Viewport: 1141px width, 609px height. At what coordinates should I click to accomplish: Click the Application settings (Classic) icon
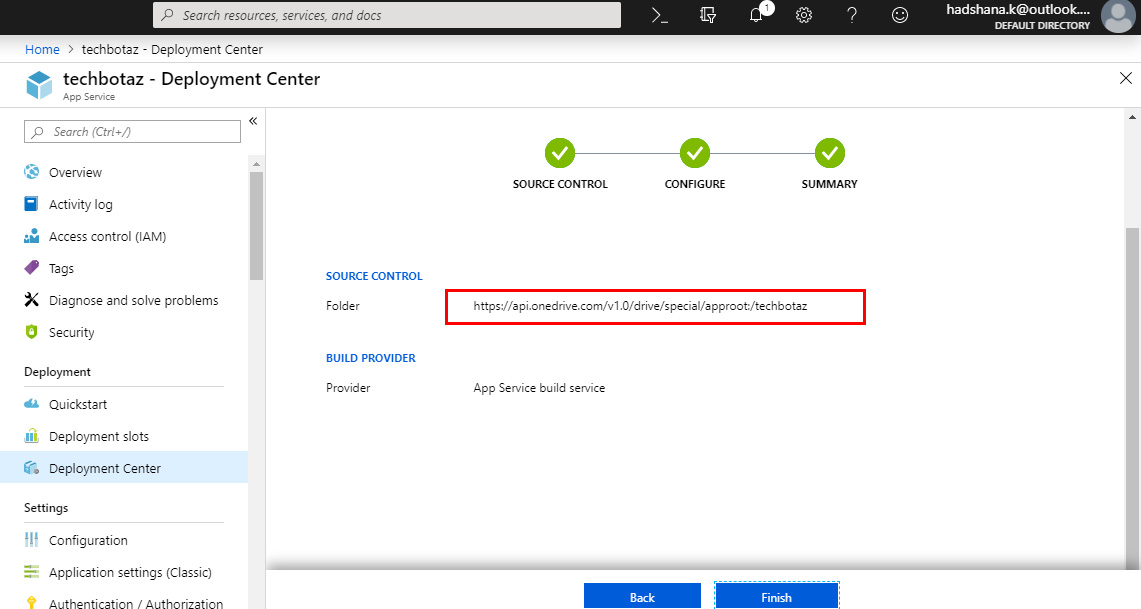pyautogui.click(x=31, y=572)
